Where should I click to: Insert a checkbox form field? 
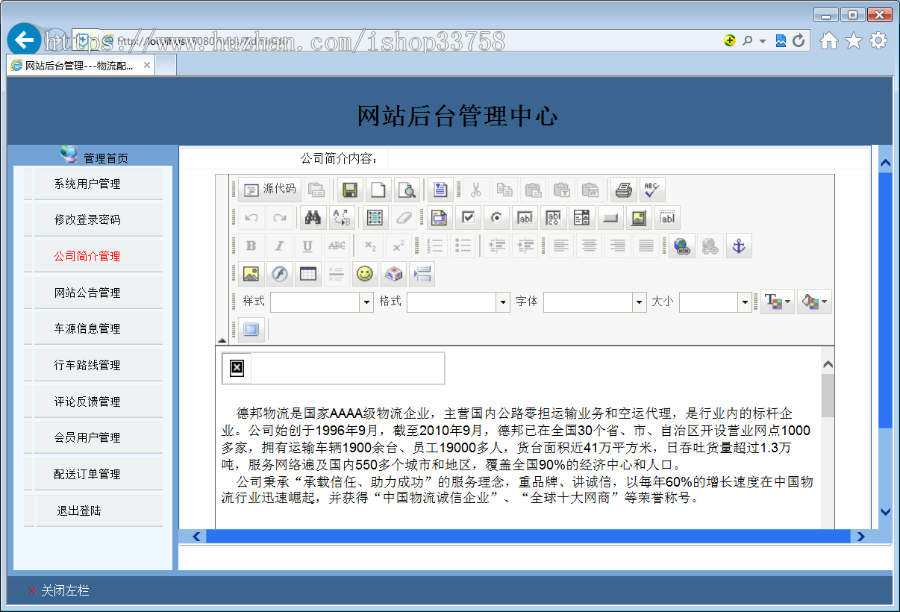(468, 217)
